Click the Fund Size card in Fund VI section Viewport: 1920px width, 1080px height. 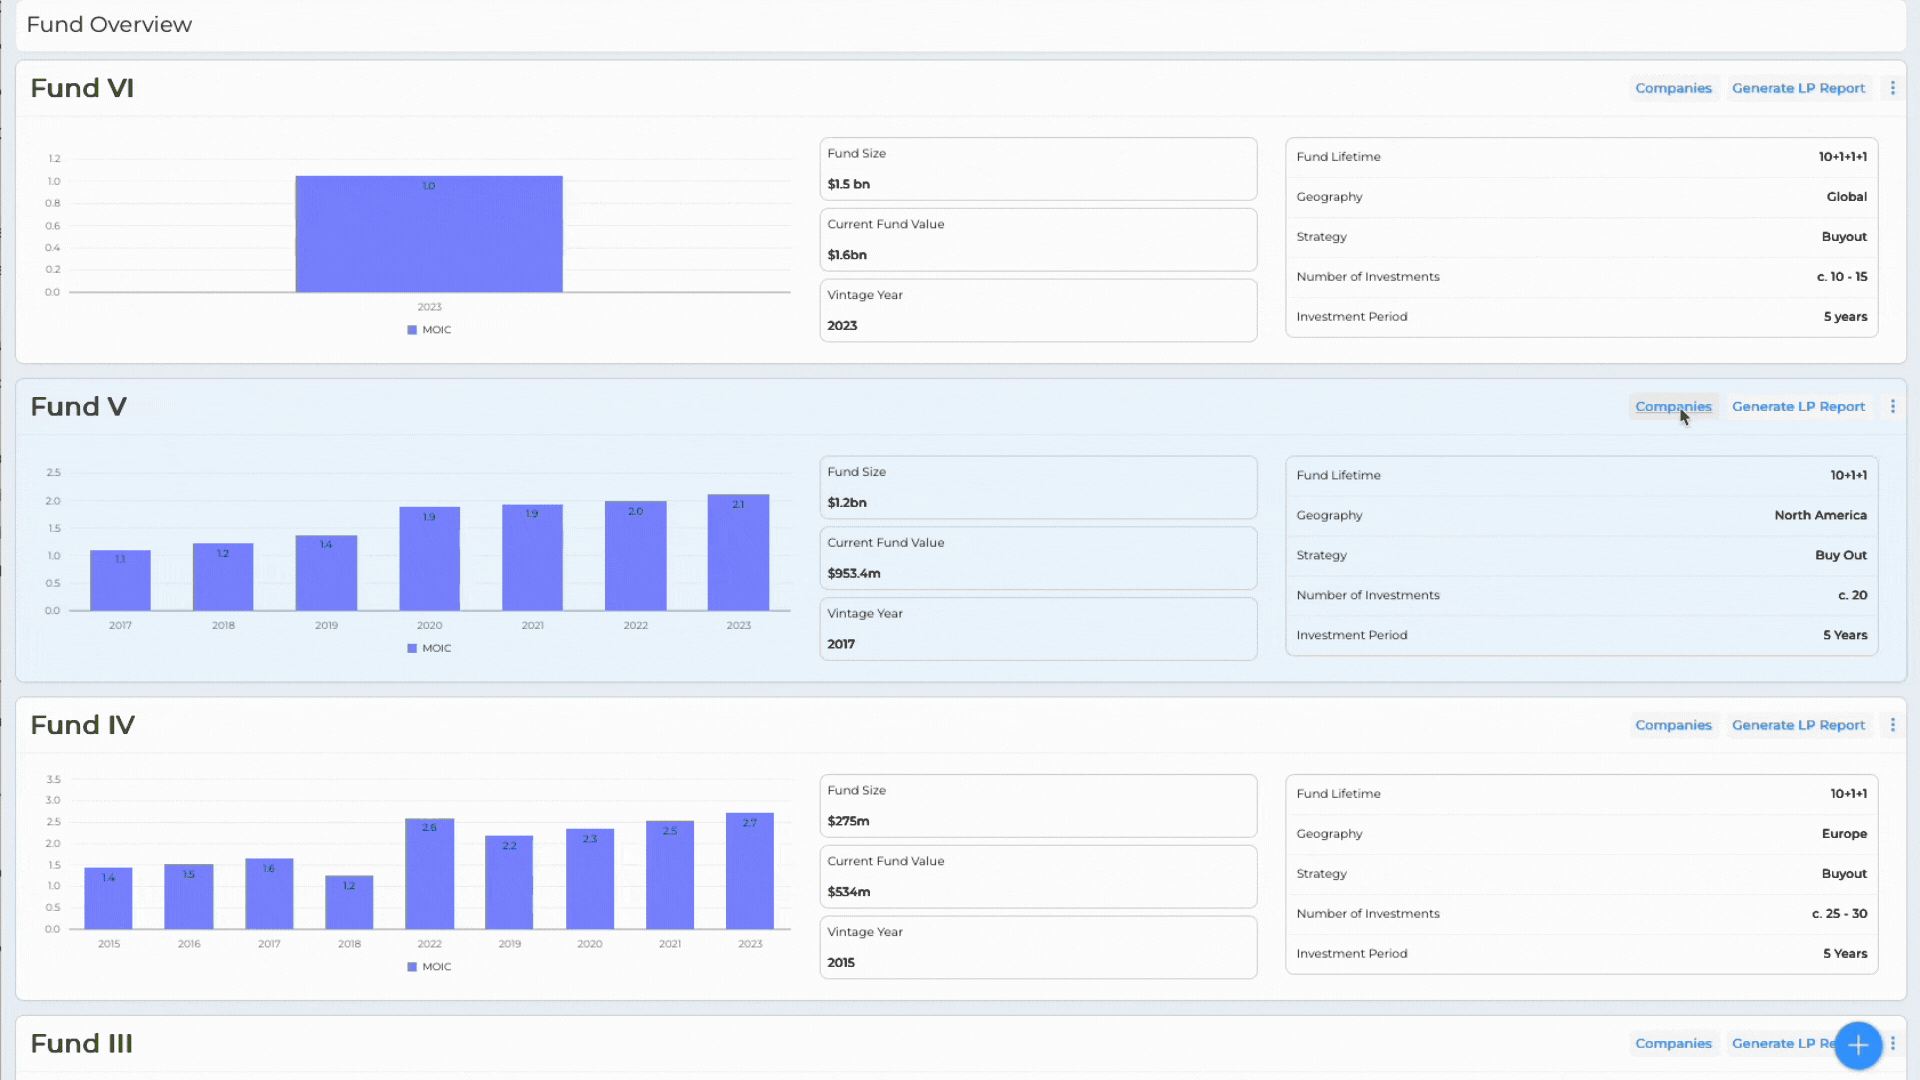tap(1038, 169)
